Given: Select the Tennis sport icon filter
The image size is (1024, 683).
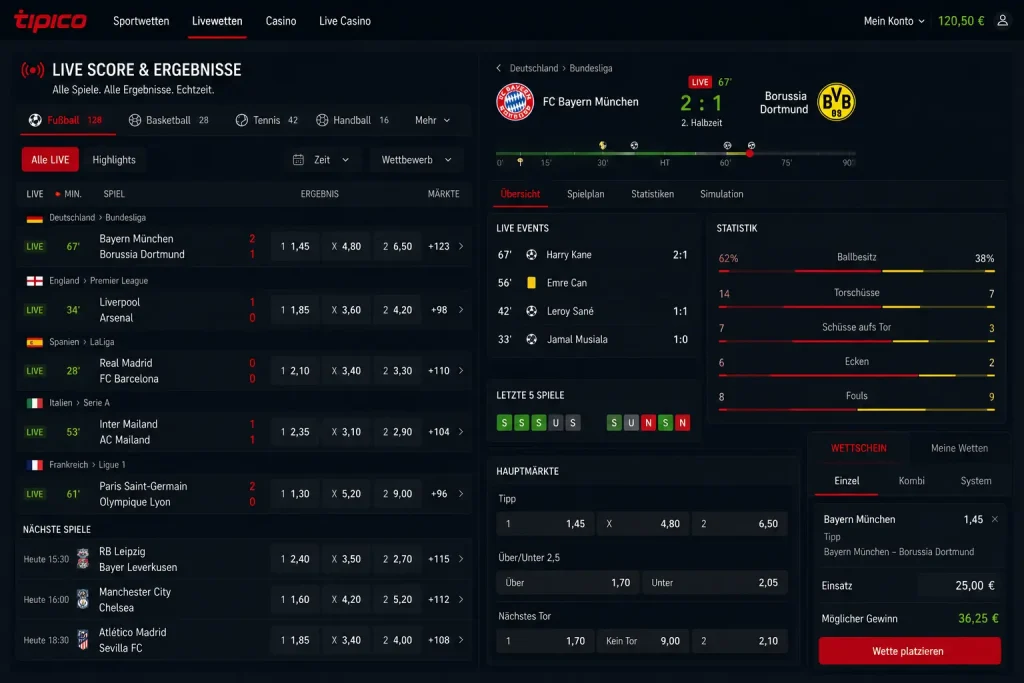Looking at the screenshot, I should (x=242, y=120).
